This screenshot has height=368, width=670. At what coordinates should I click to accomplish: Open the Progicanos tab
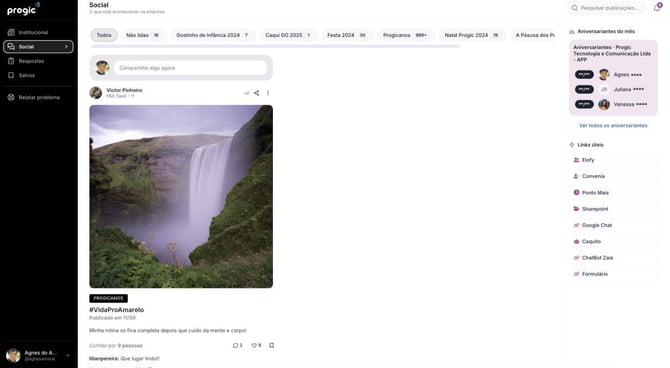point(405,35)
